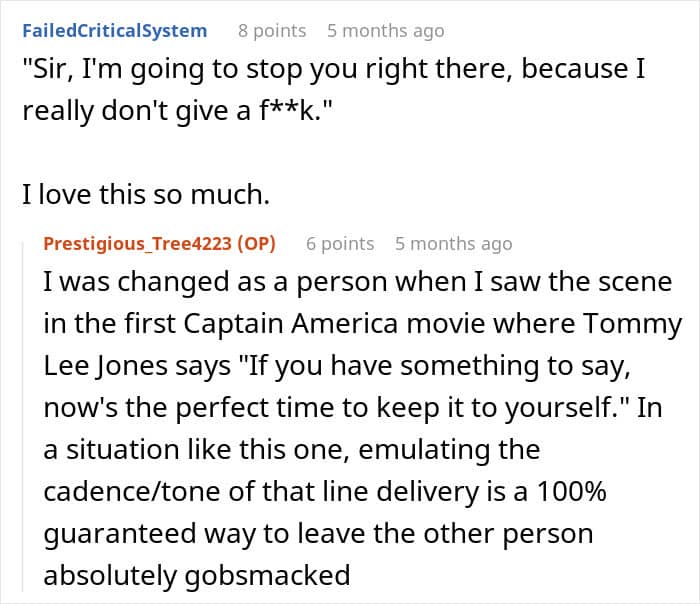The height and width of the screenshot is (604, 700).
Task: Click the 'I love this so much.' sentence
Action: click(146, 195)
